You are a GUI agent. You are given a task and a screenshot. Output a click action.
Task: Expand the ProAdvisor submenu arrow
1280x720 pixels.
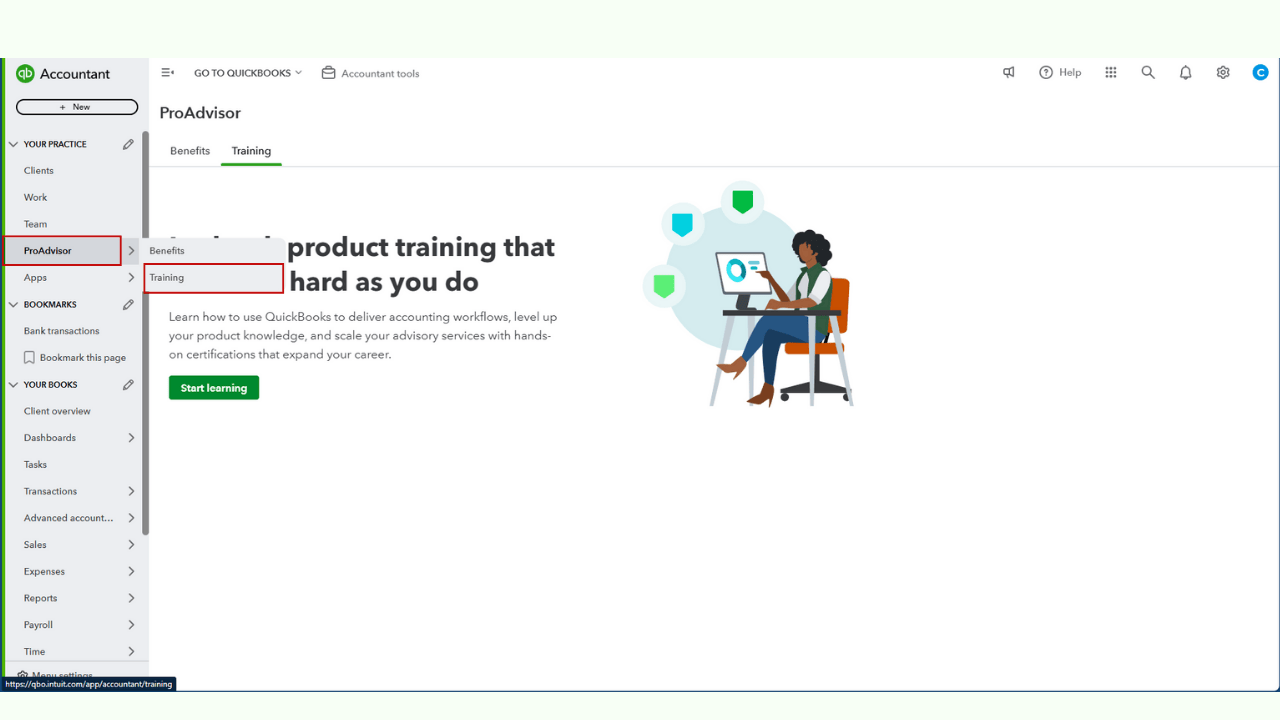(x=131, y=251)
